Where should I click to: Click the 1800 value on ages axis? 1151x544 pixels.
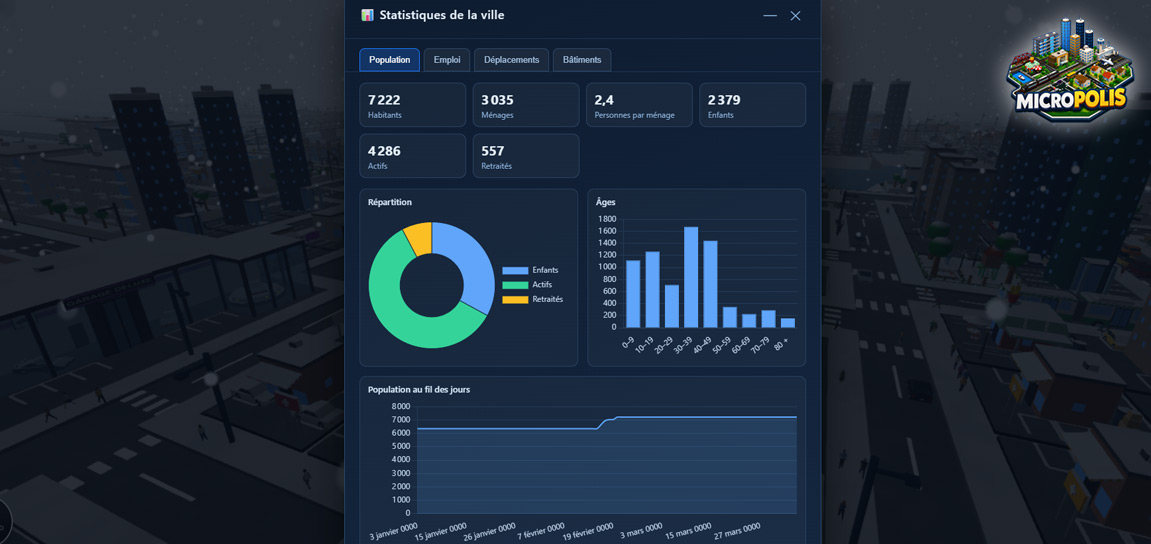[606, 219]
